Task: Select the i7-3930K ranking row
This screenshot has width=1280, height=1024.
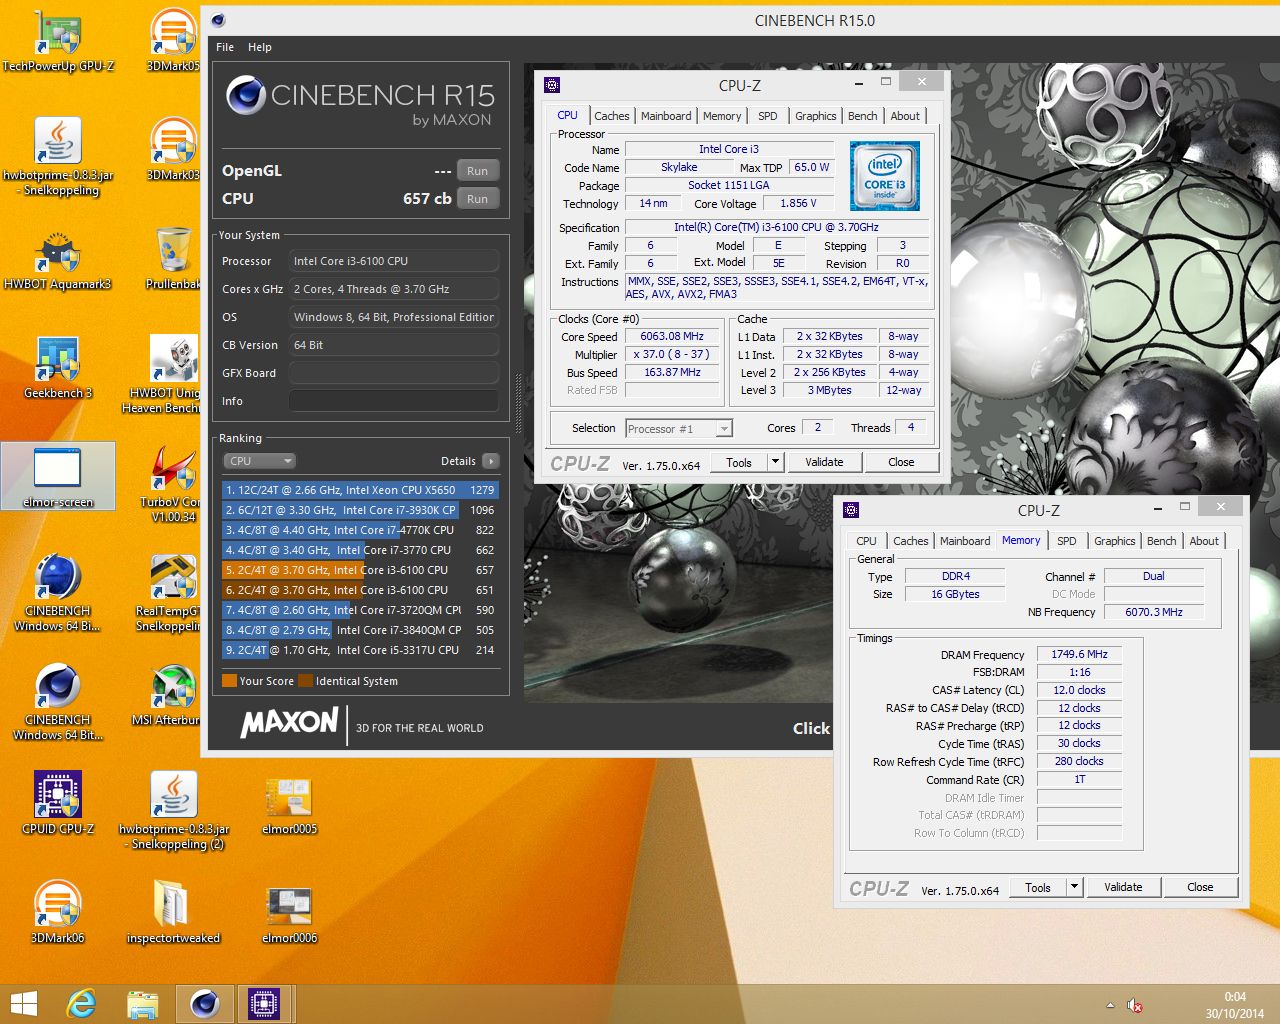Action: pyautogui.click(x=360, y=510)
